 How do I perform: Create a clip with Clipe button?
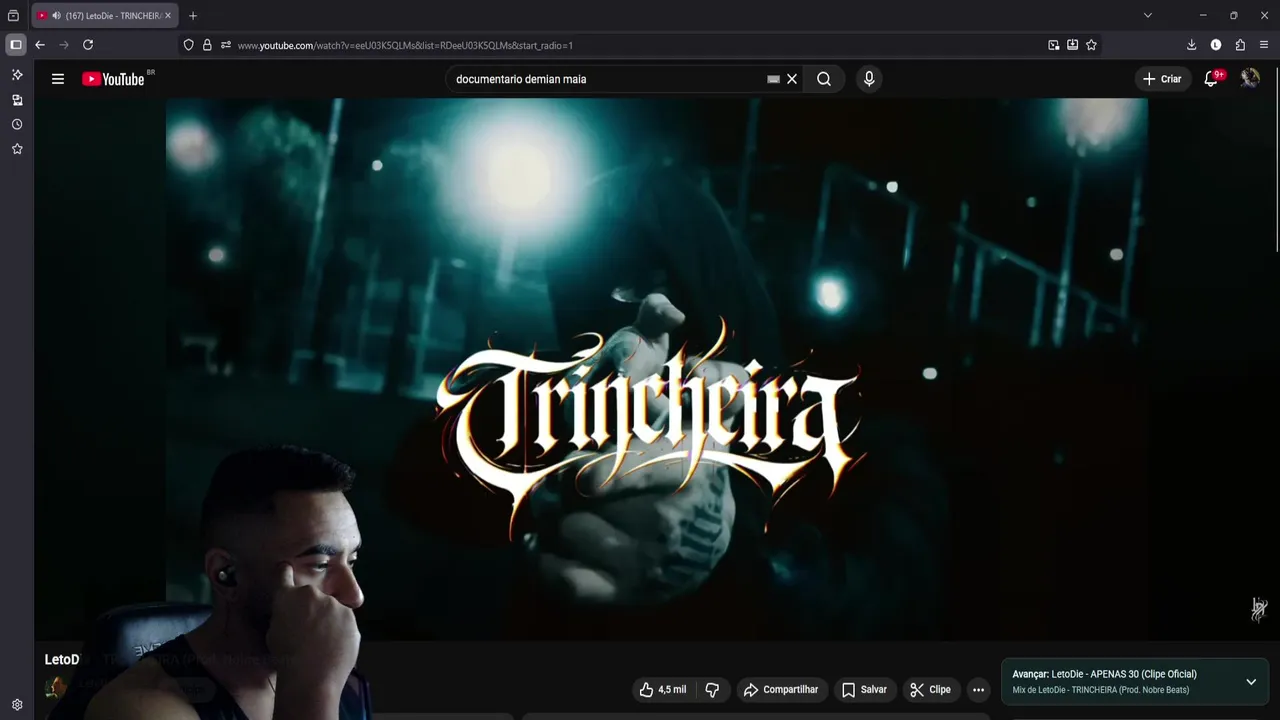pos(930,690)
